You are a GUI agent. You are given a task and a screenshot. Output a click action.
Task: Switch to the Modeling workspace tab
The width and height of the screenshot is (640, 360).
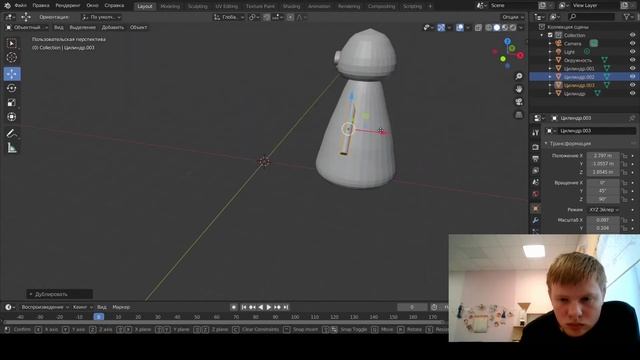pyautogui.click(x=170, y=6)
